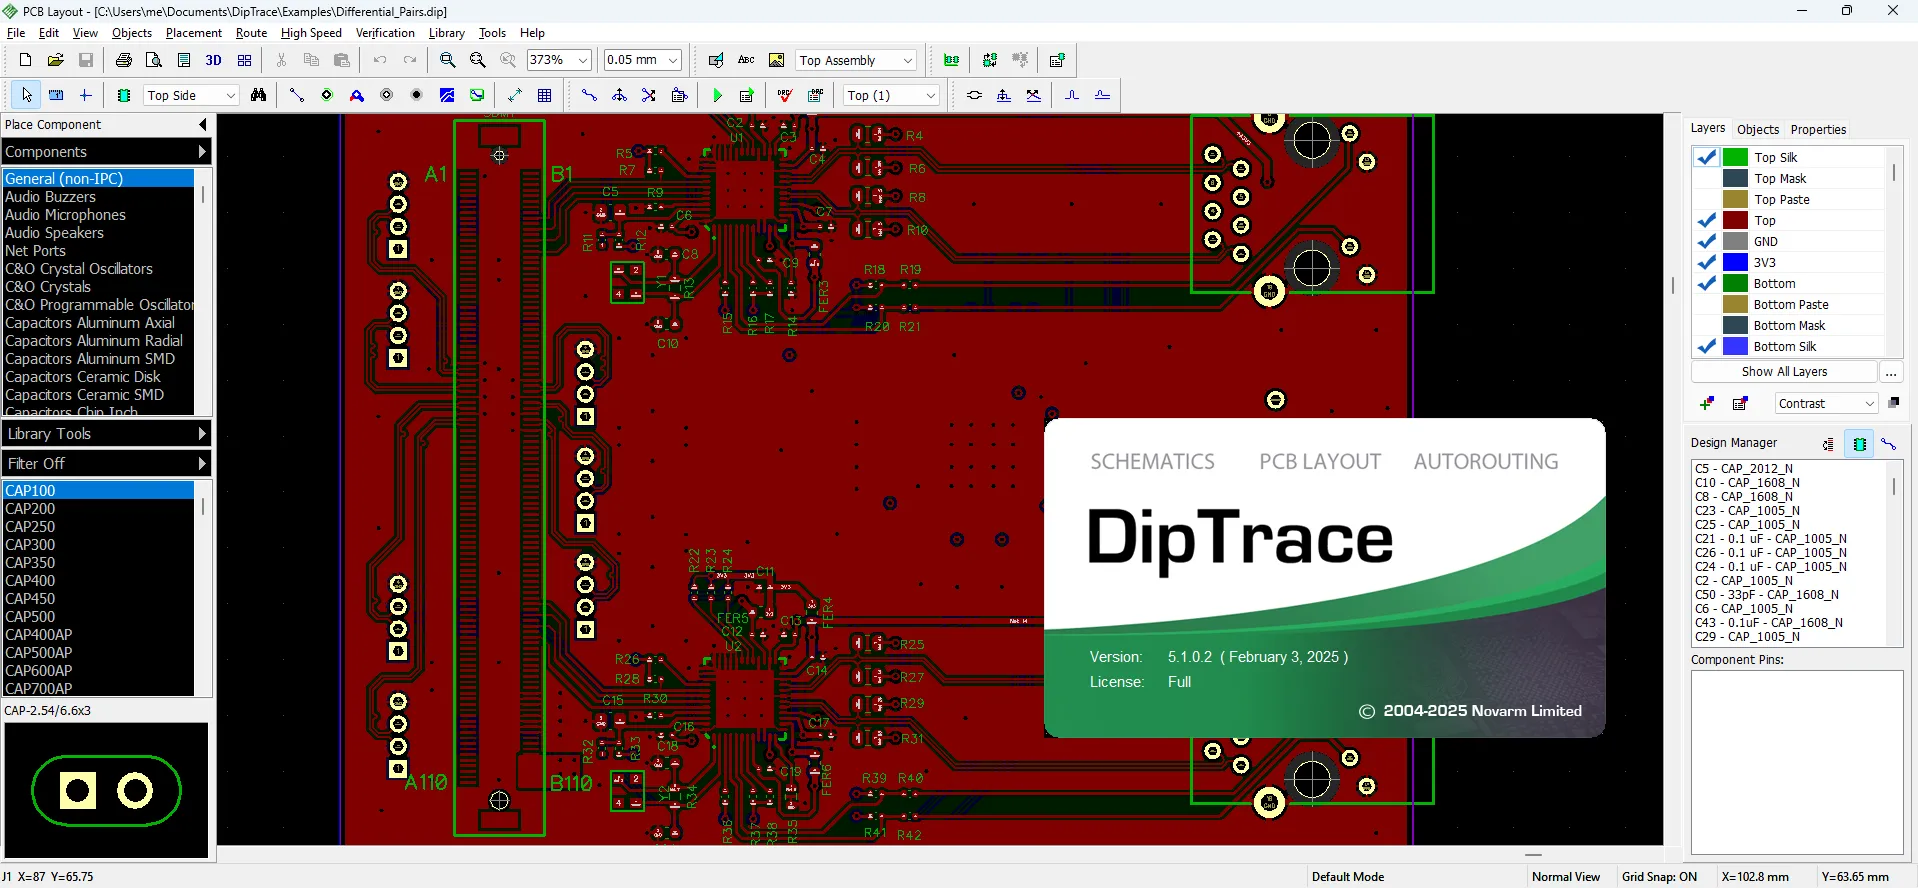Open the 0.05 mm grid size dropdown

(x=673, y=60)
